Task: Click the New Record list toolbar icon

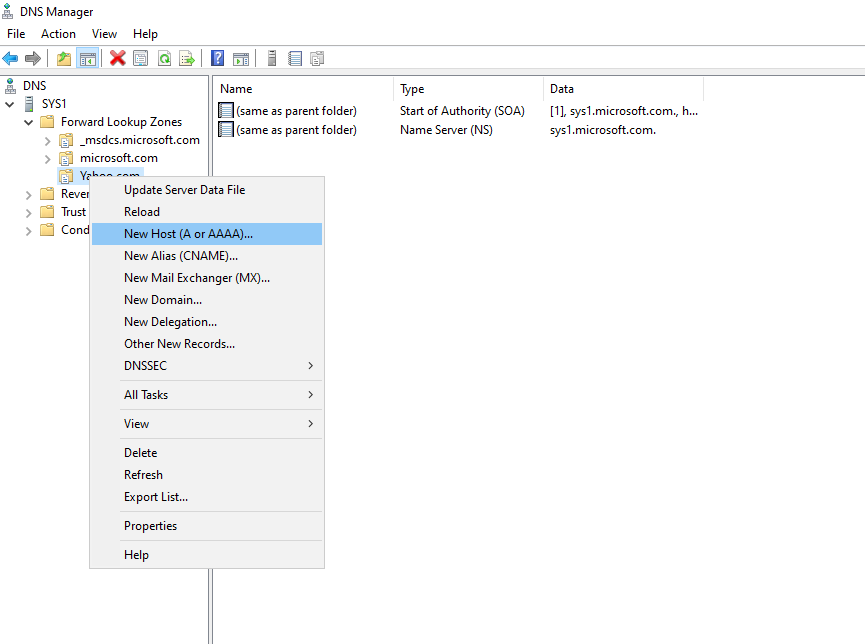Action: pyautogui.click(x=295, y=58)
